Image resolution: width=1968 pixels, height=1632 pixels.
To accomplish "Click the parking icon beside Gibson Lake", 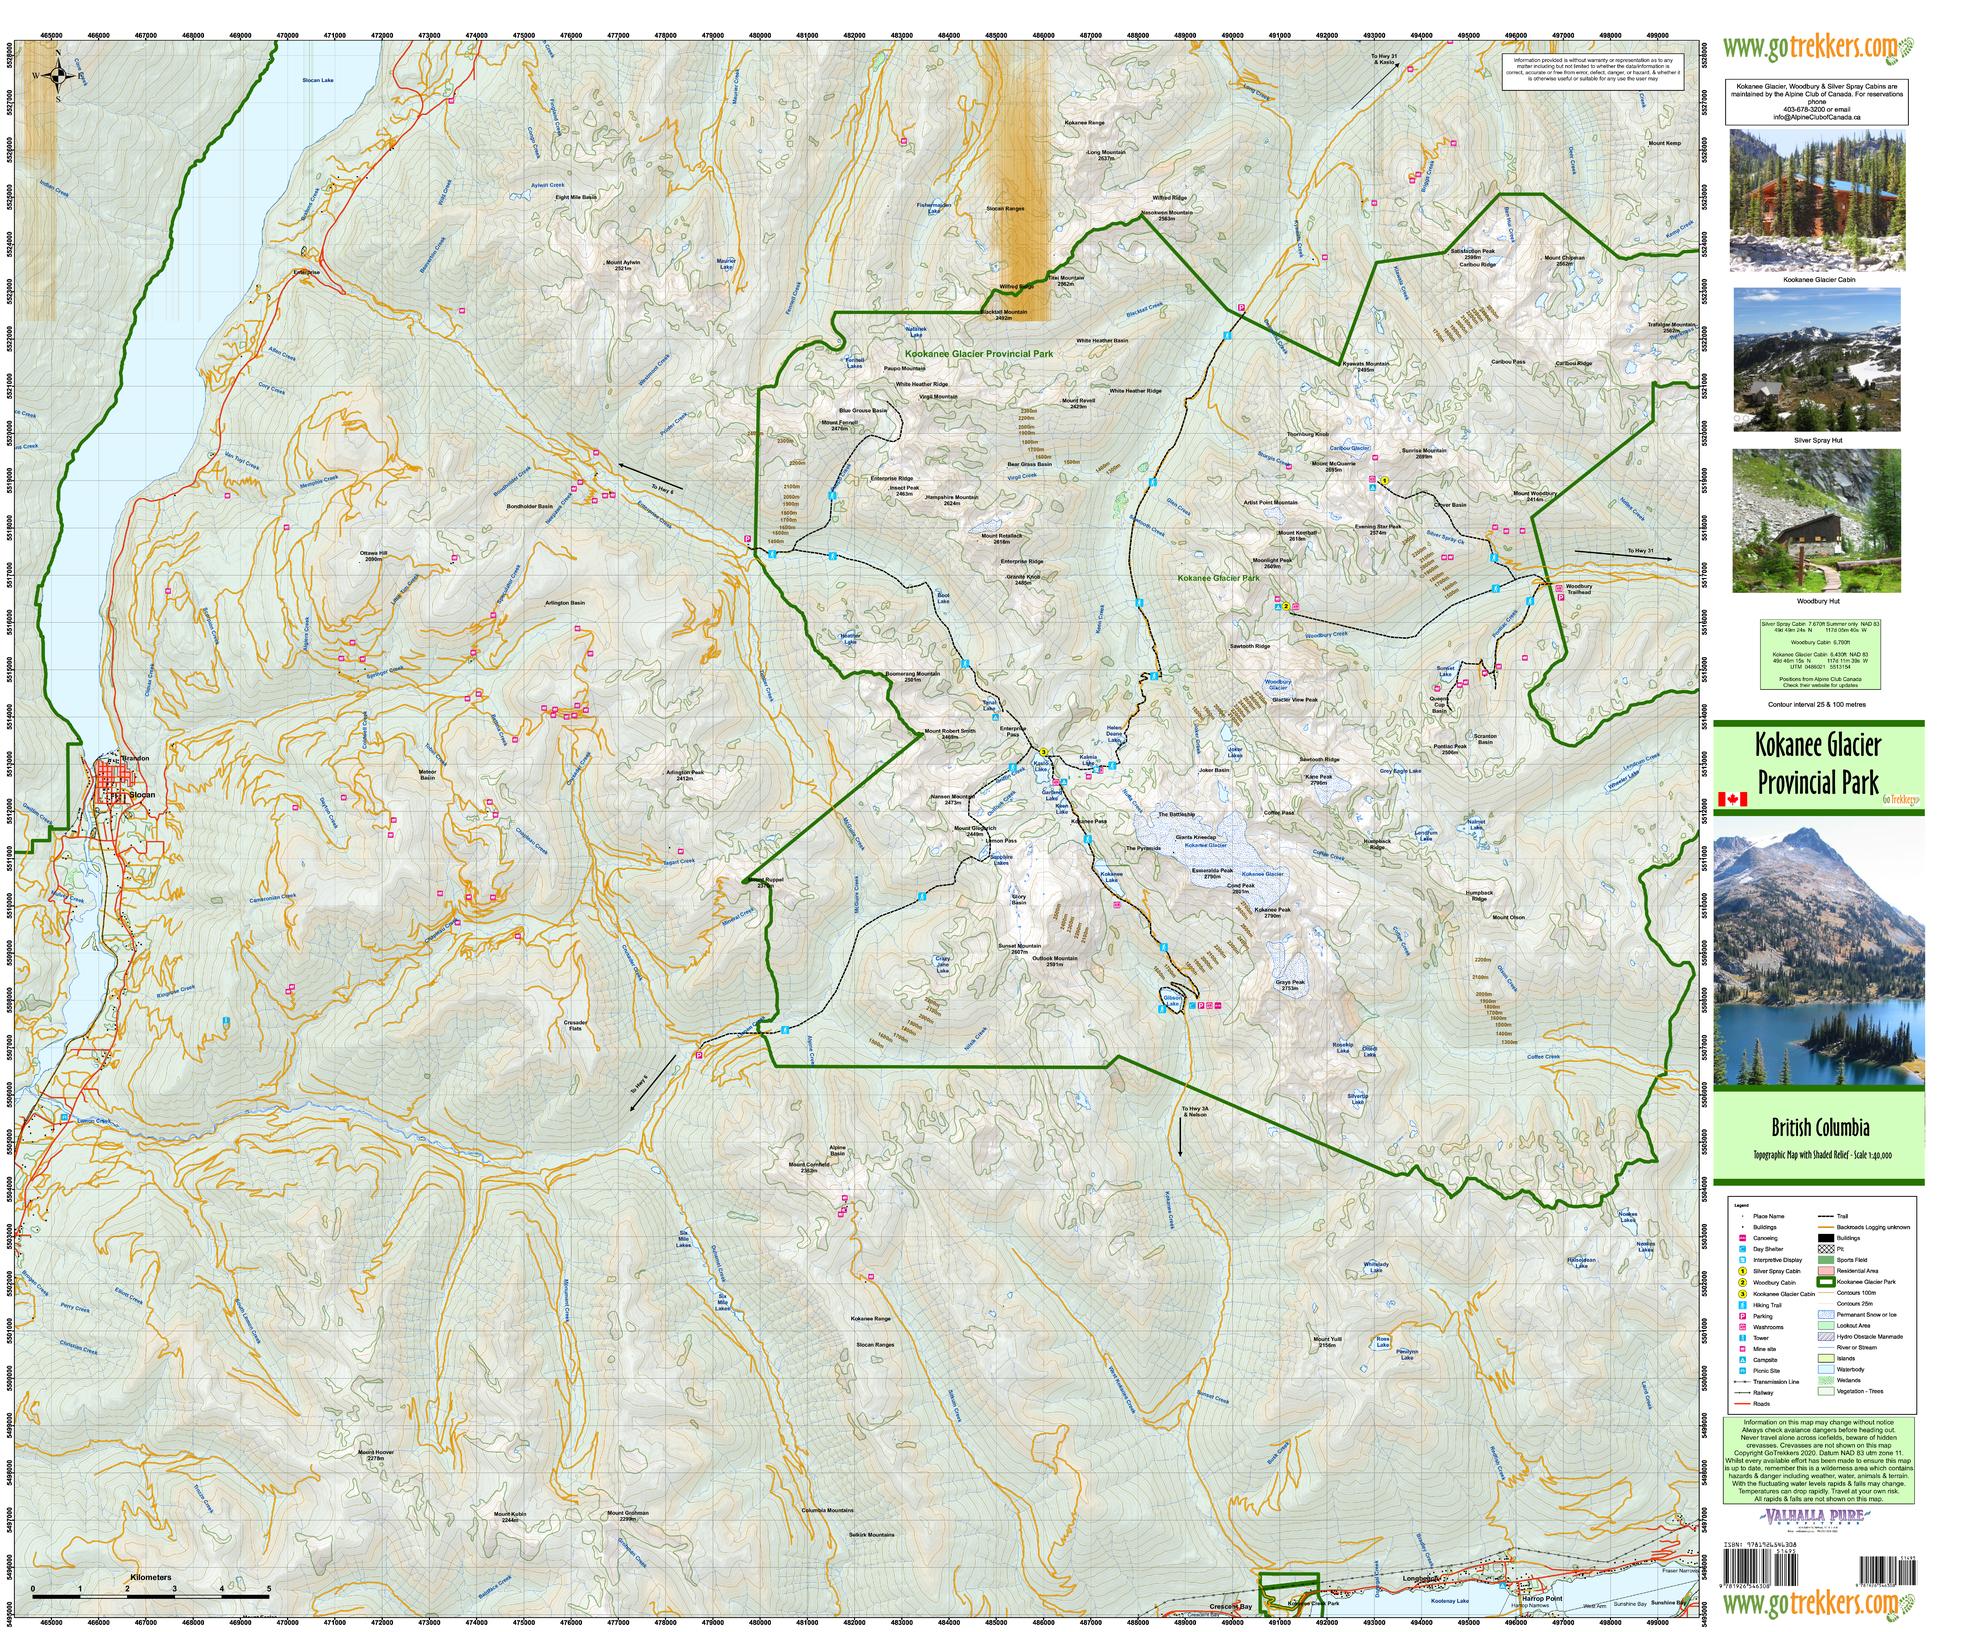I will point(1203,1005).
